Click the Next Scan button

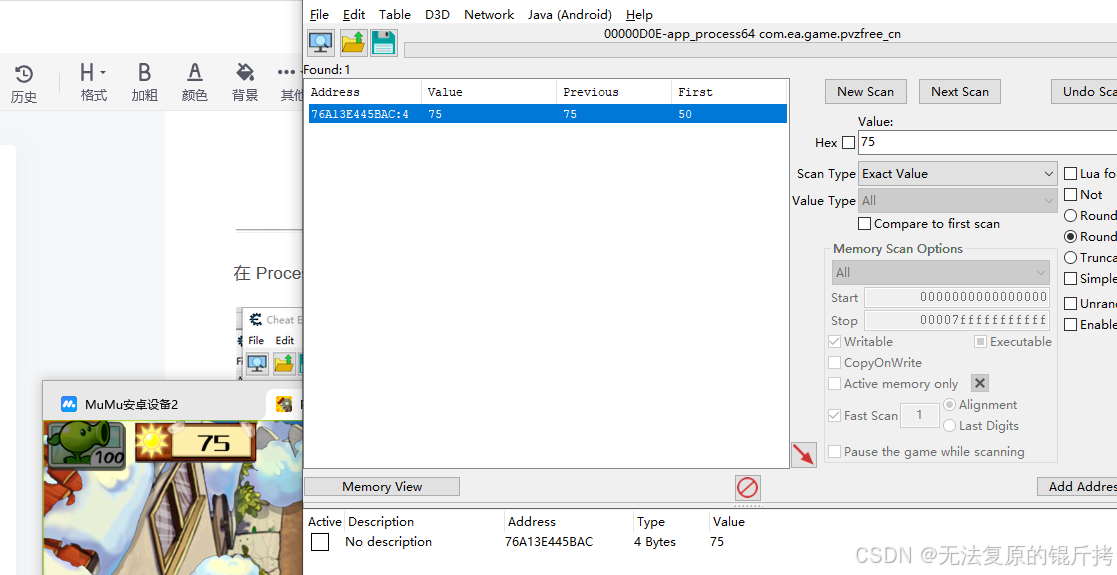click(x=960, y=91)
